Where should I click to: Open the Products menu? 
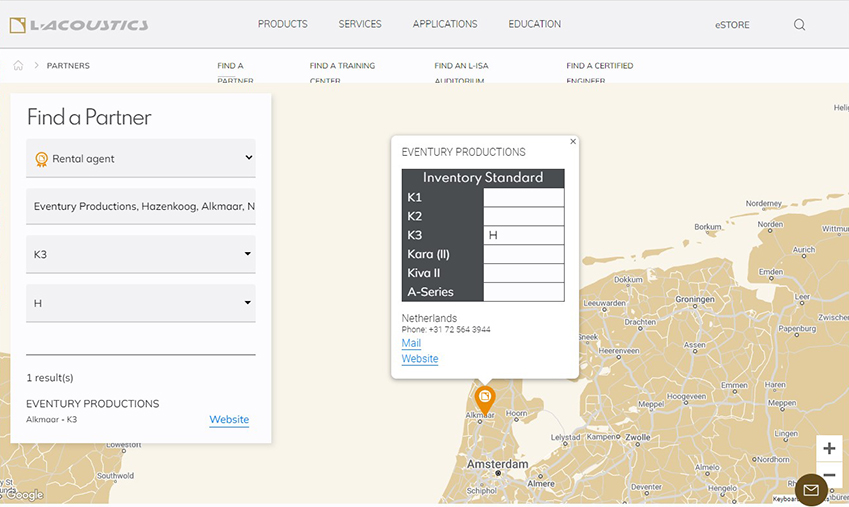(x=283, y=24)
